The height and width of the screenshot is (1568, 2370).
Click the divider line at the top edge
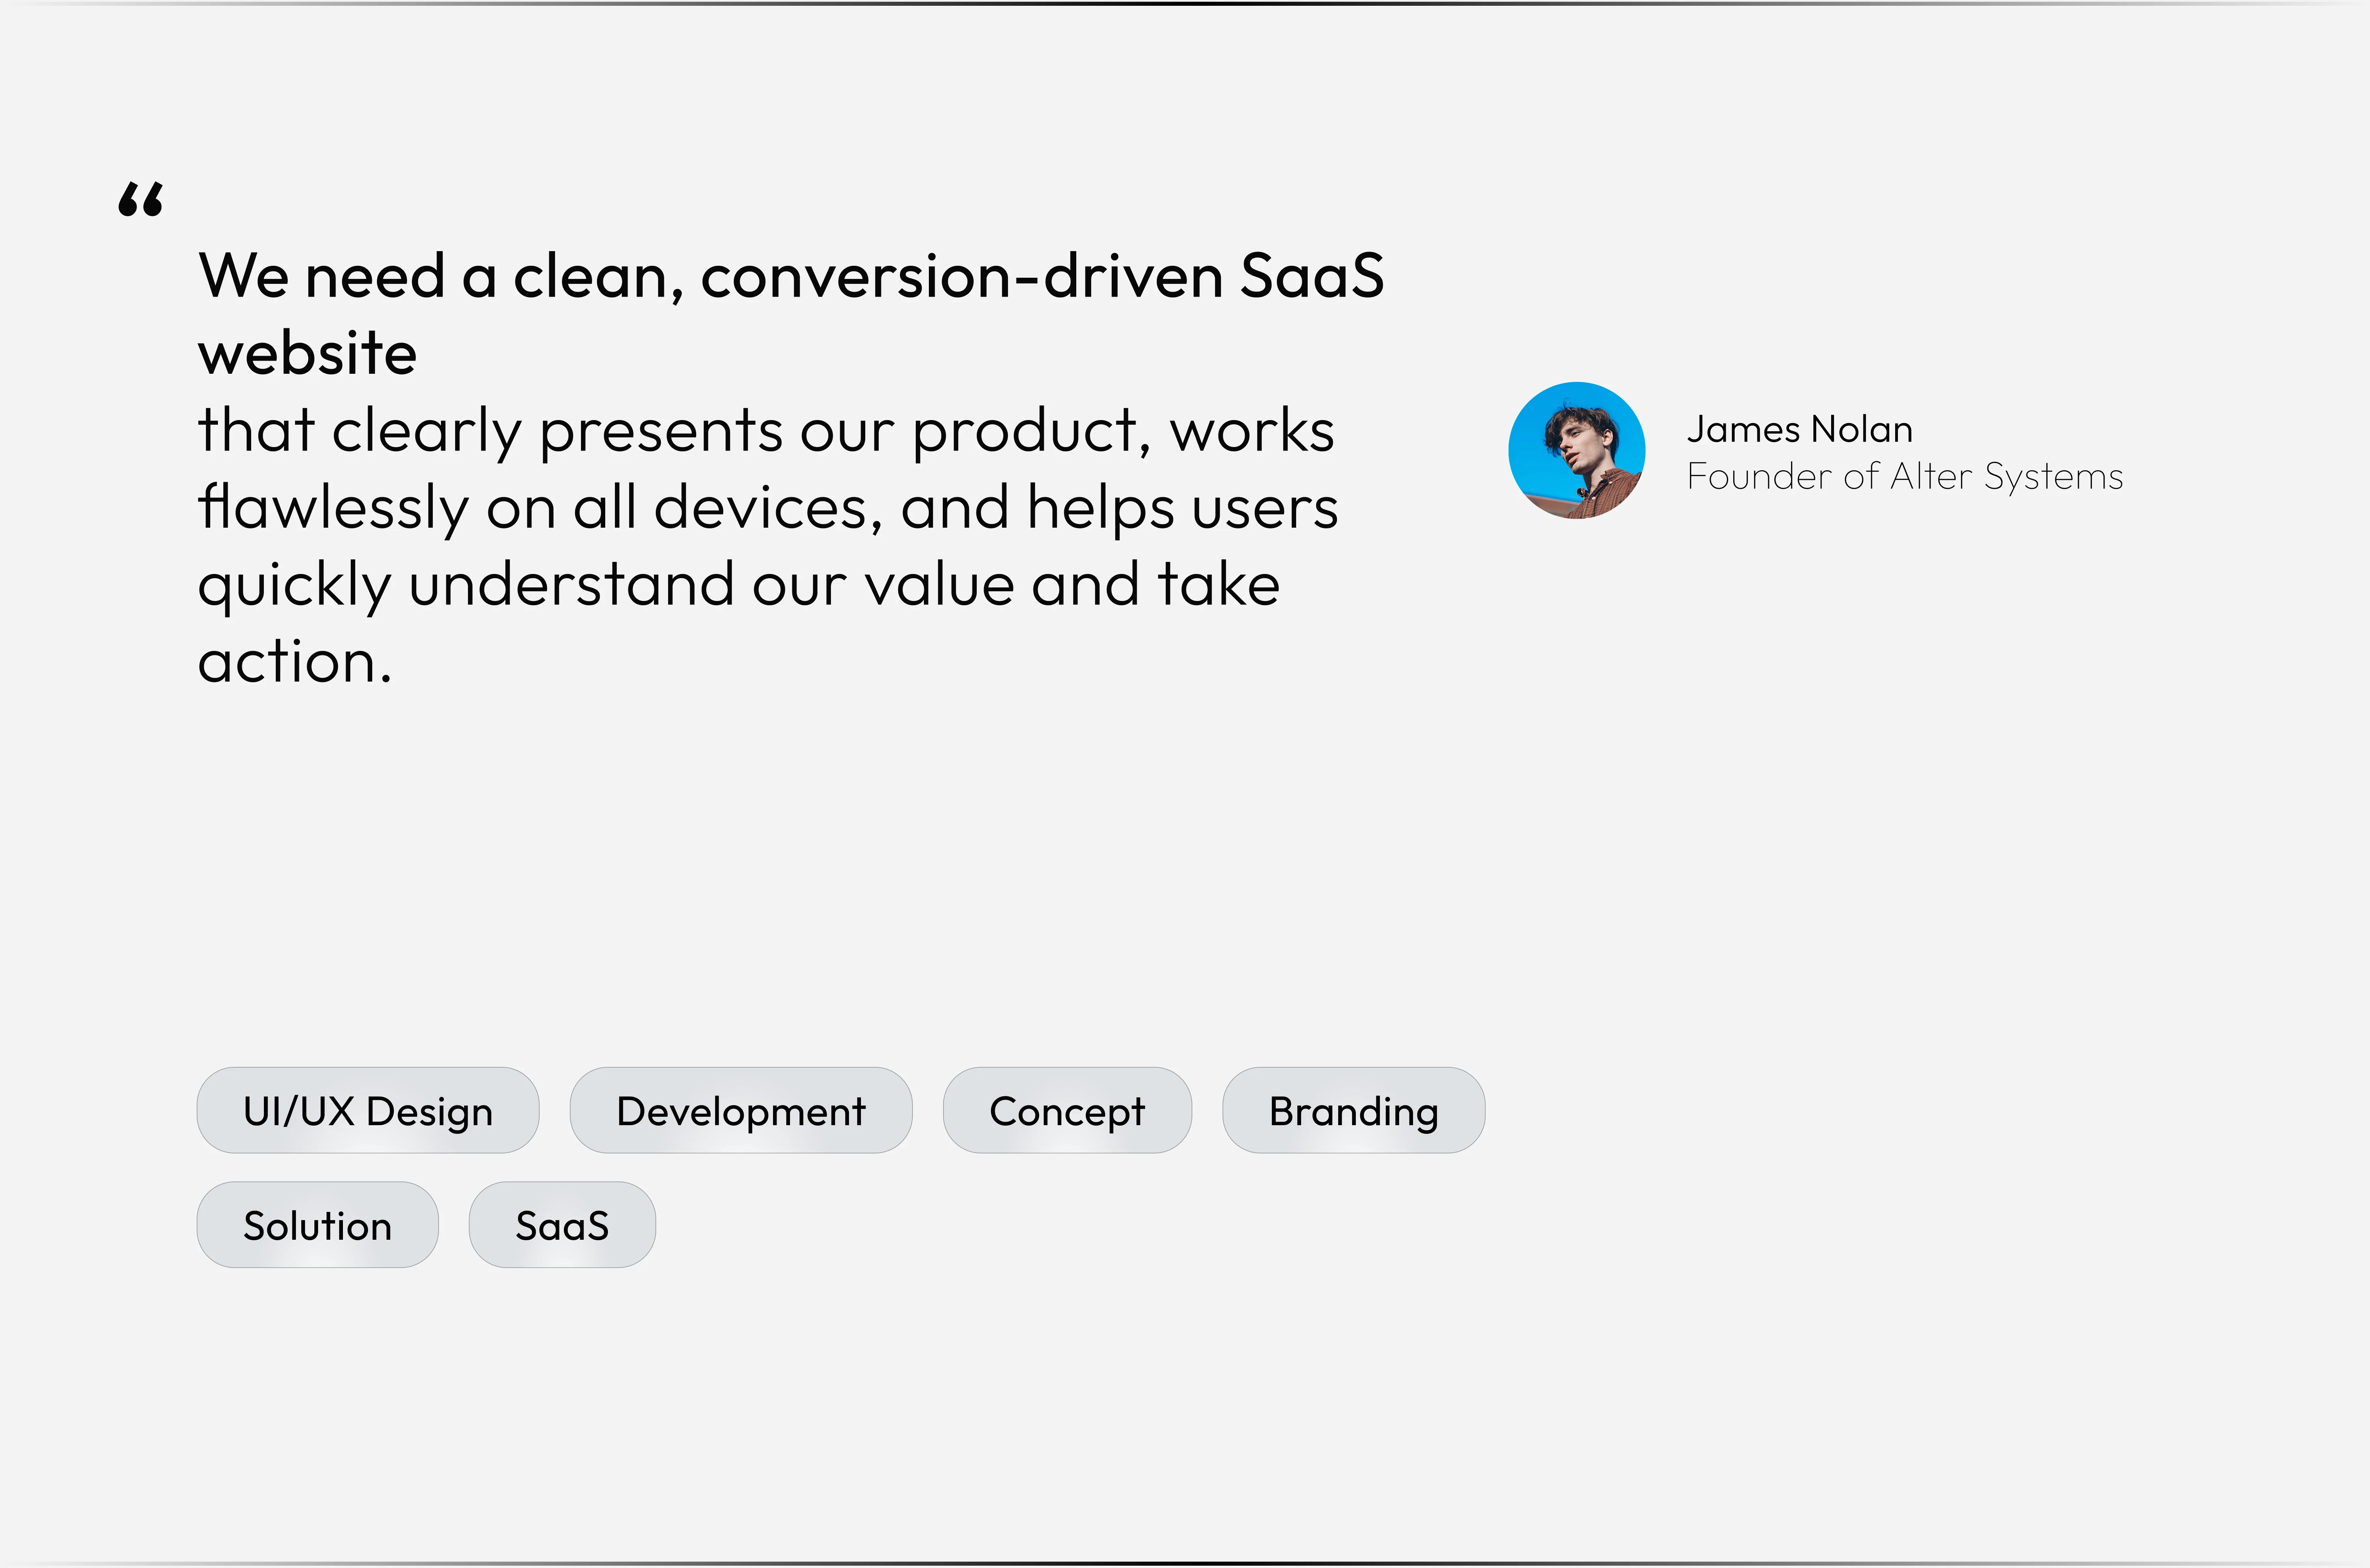coord(1185,4)
